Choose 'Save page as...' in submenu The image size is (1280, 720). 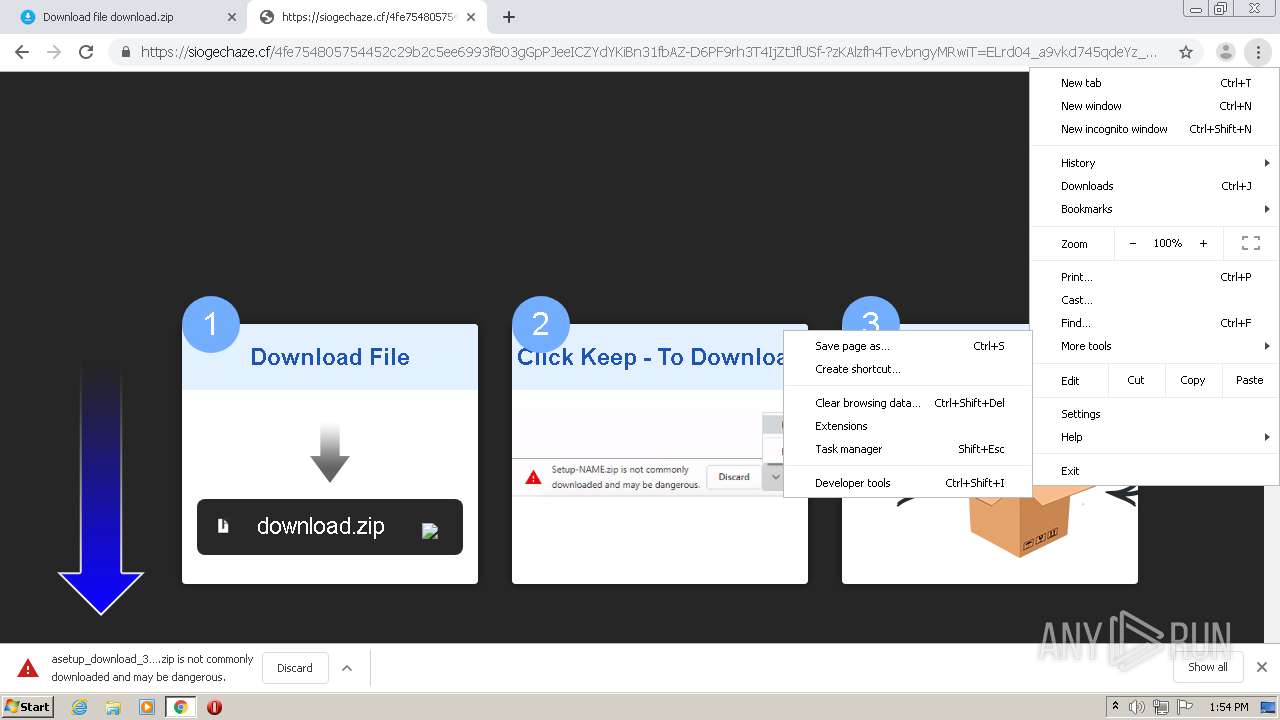(x=908, y=346)
